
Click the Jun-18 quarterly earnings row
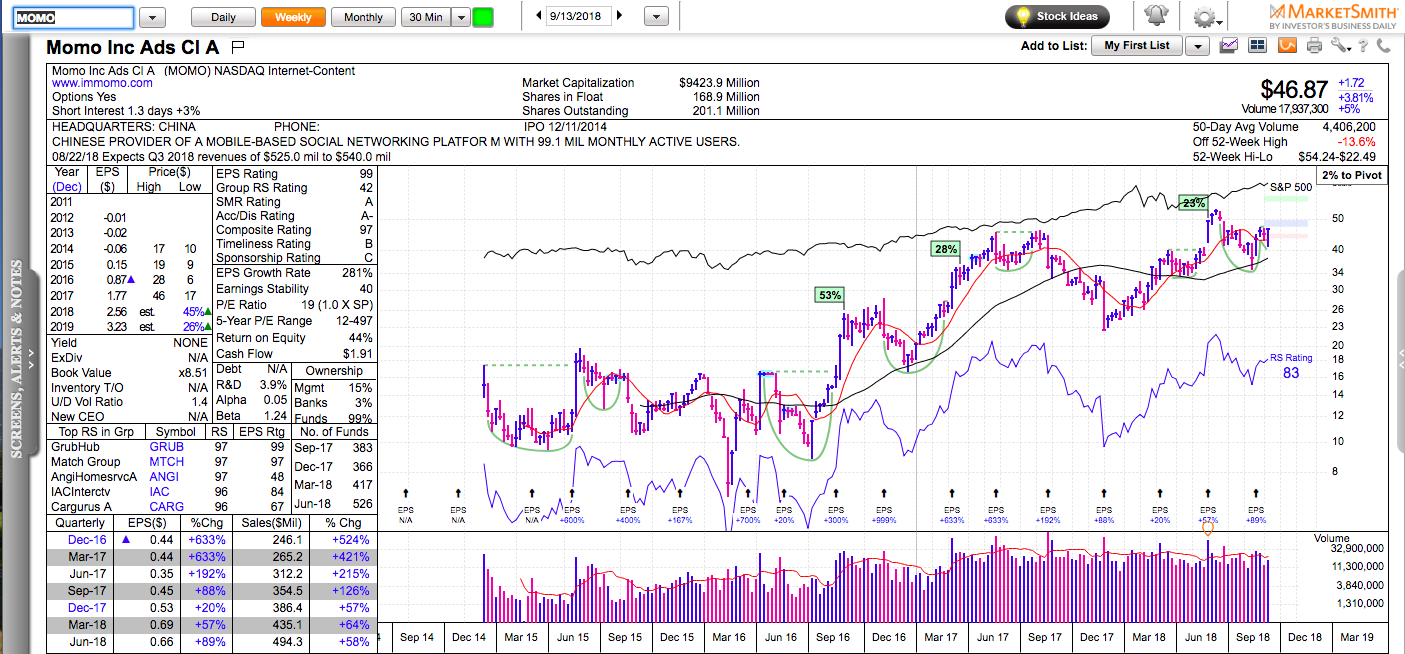pyautogui.click(x=213, y=641)
